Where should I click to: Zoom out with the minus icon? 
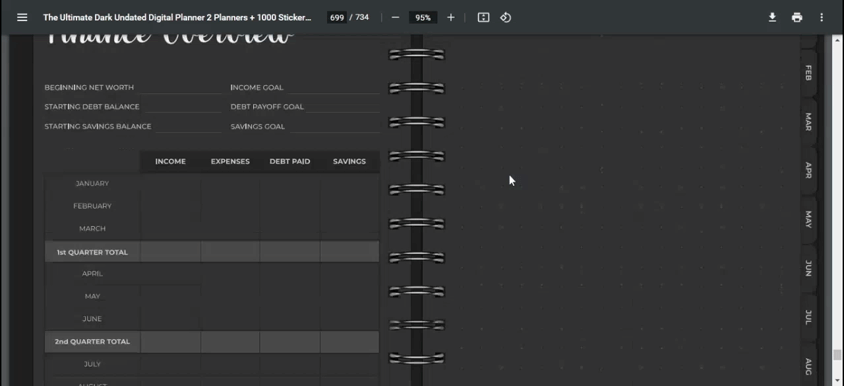[x=396, y=17]
